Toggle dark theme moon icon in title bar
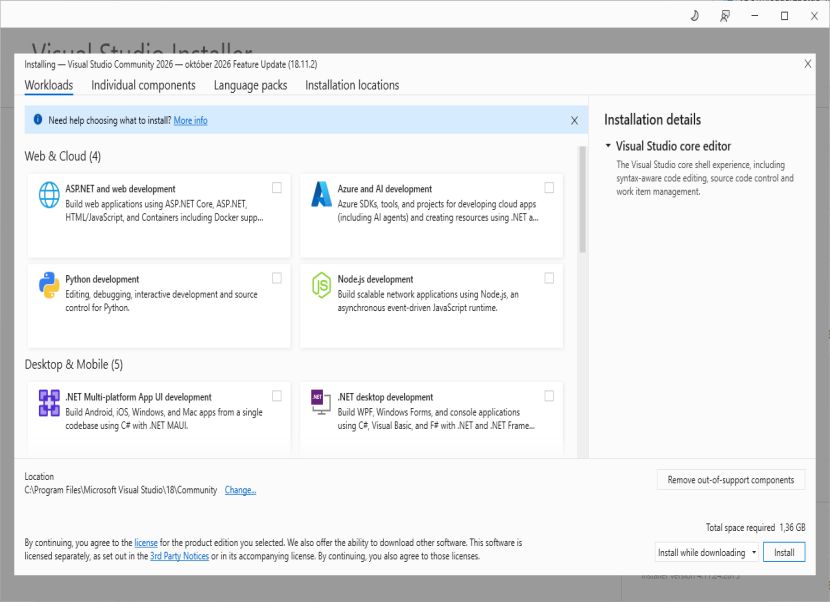 tap(694, 16)
